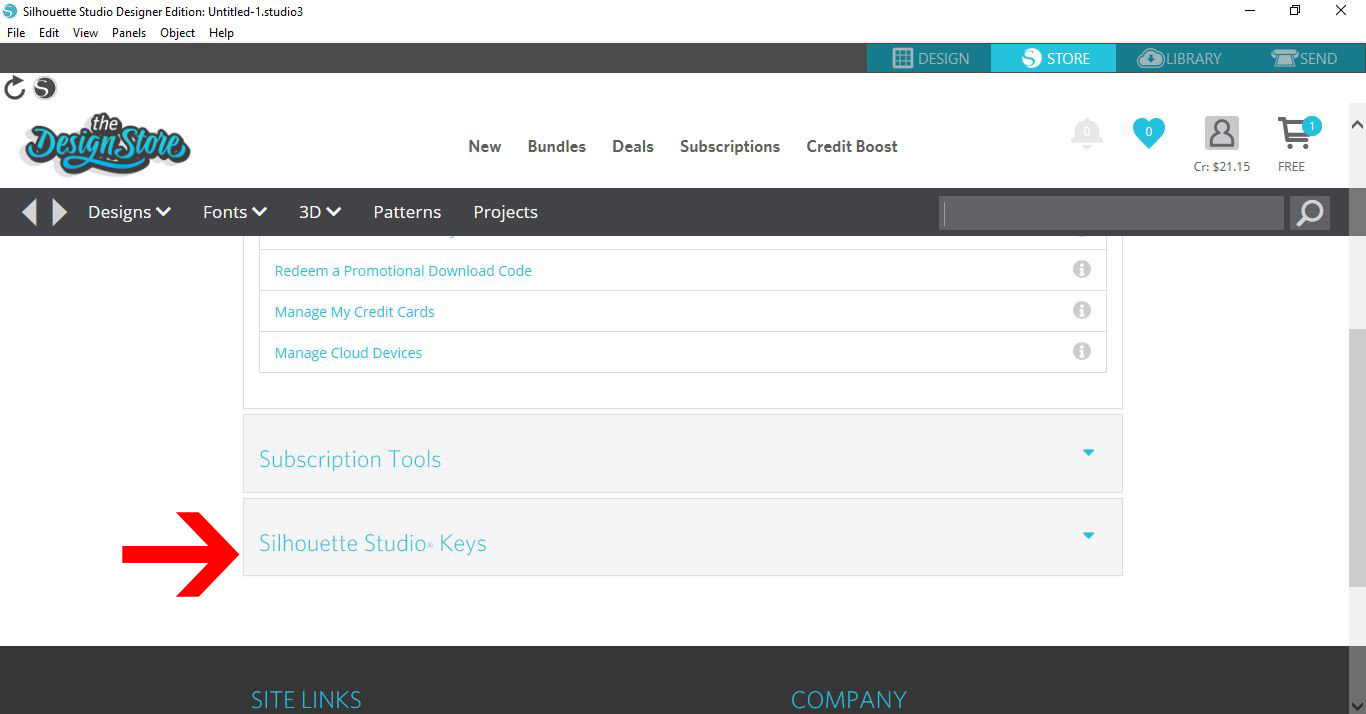Open the wishlist heart icon
Viewport: 1366px width, 714px height.
click(1148, 133)
